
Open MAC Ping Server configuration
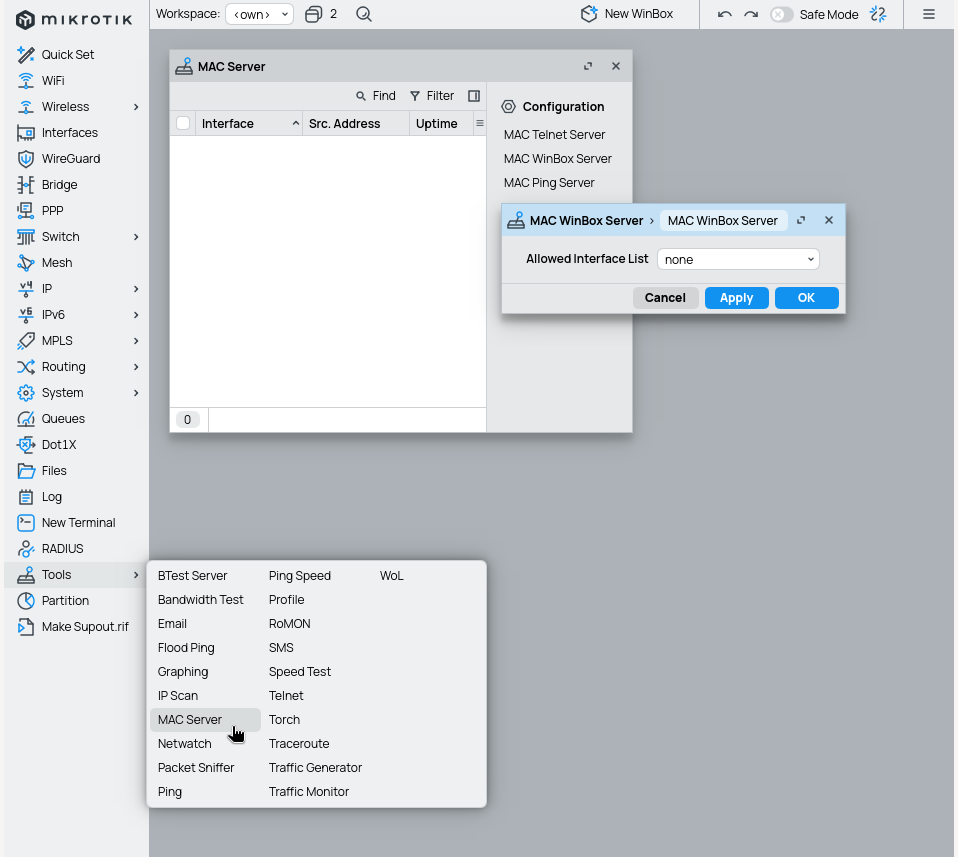[x=549, y=183]
